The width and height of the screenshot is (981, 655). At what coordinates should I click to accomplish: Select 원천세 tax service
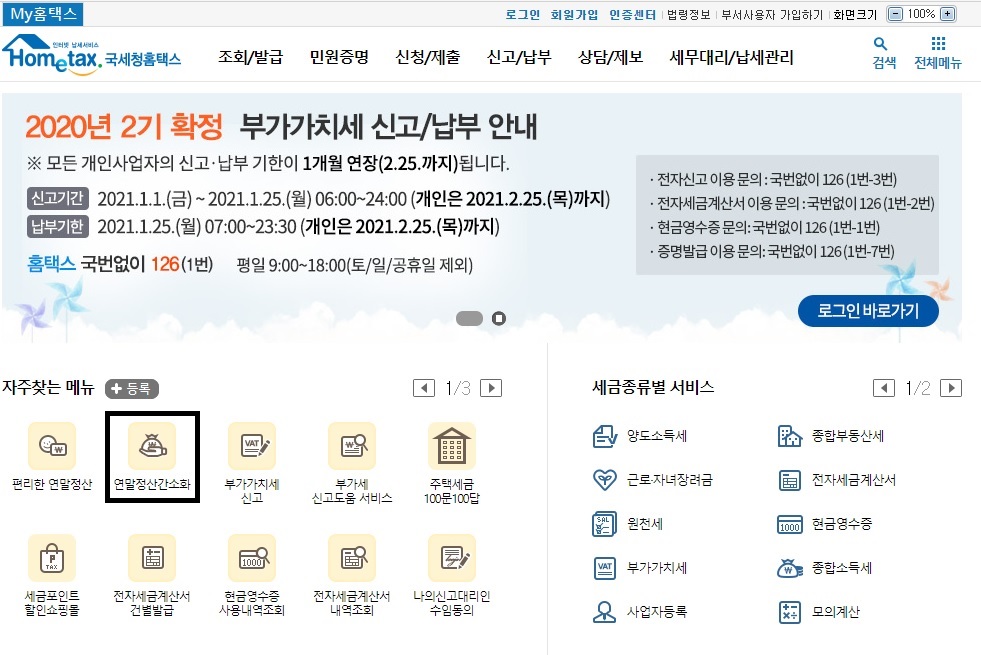click(x=628, y=524)
